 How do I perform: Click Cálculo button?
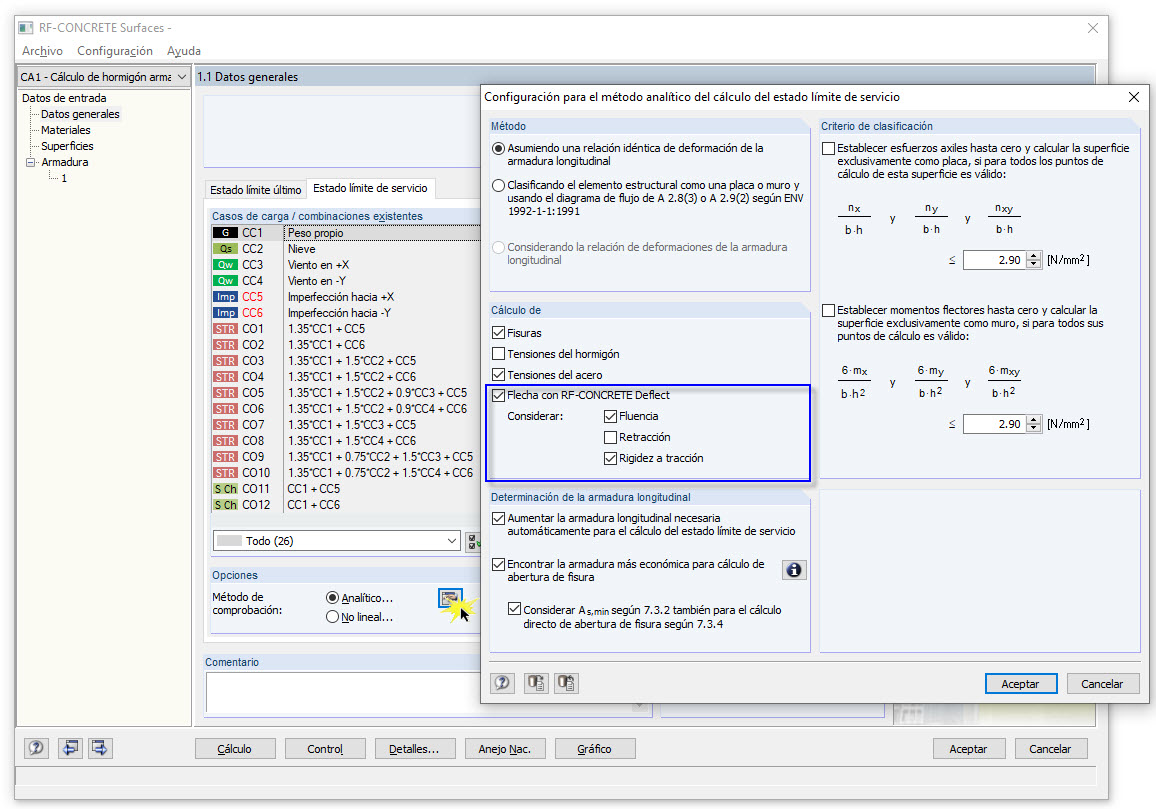point(234,749)
